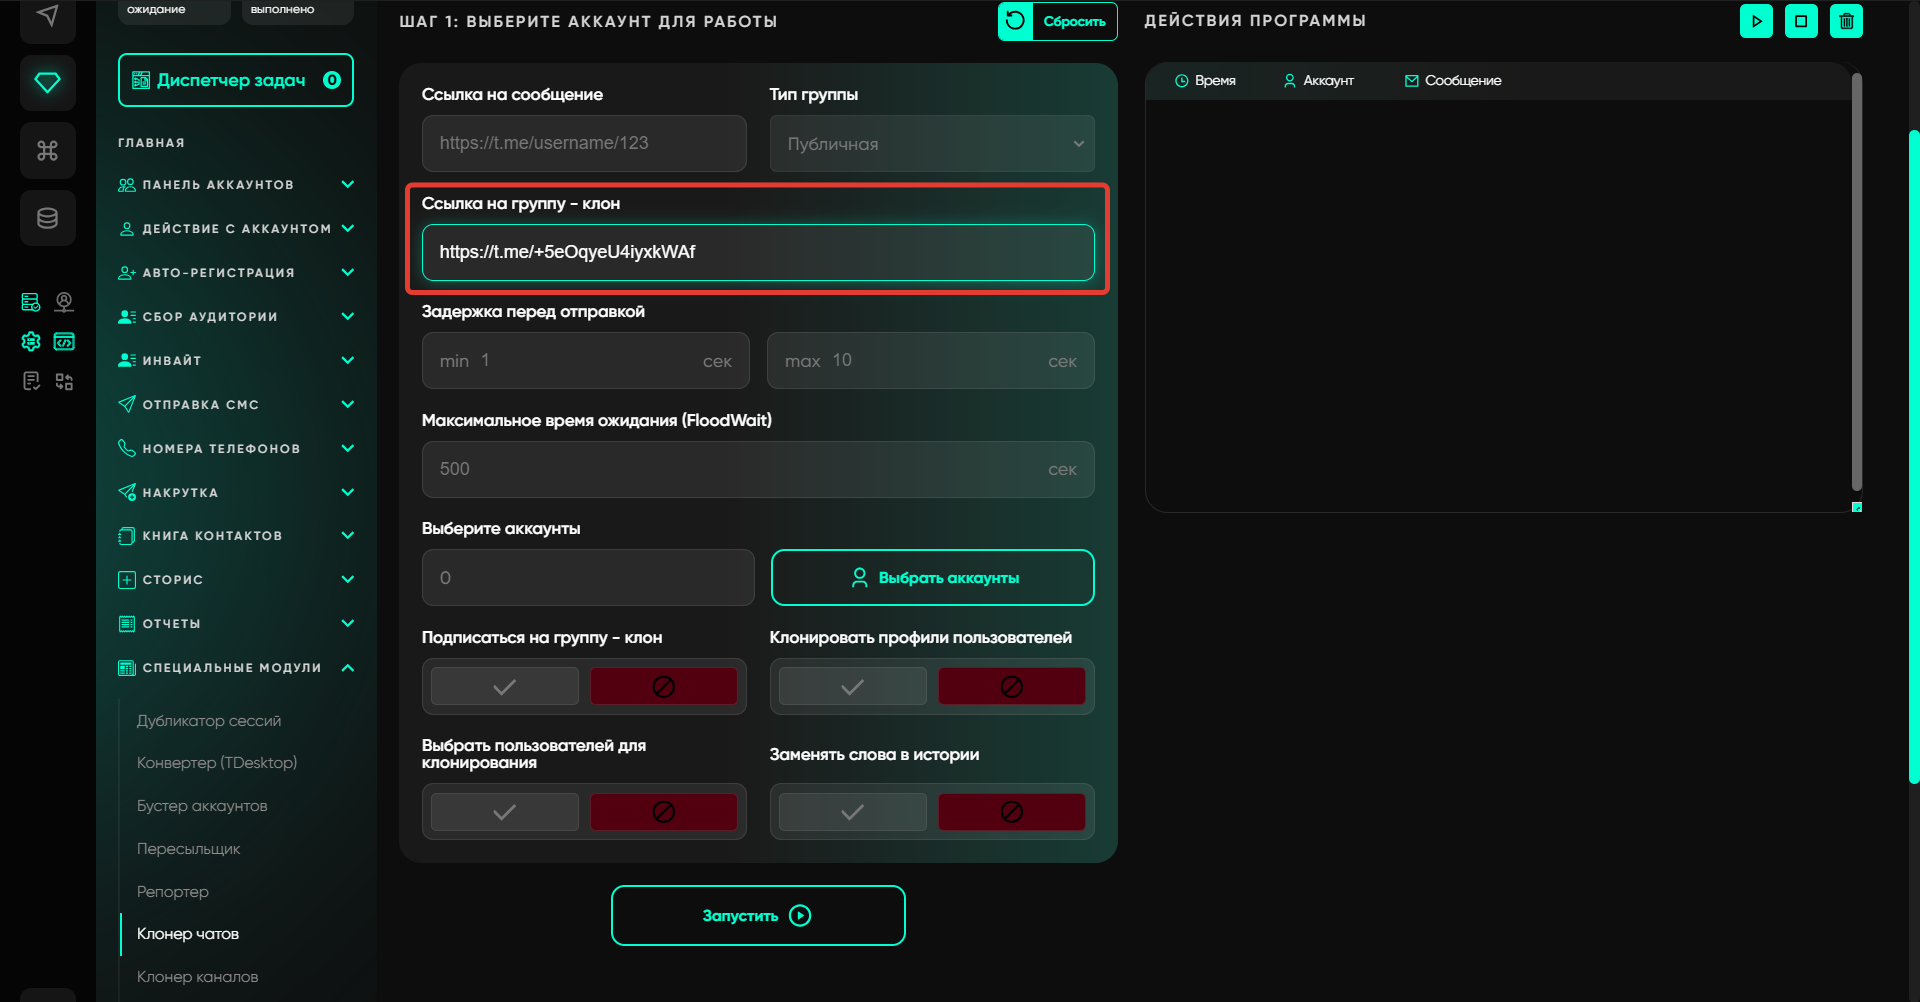Click the Выбрать аккаунты button
The width and height of the screenshot is (1920, 1002).
tap(932, 578)
